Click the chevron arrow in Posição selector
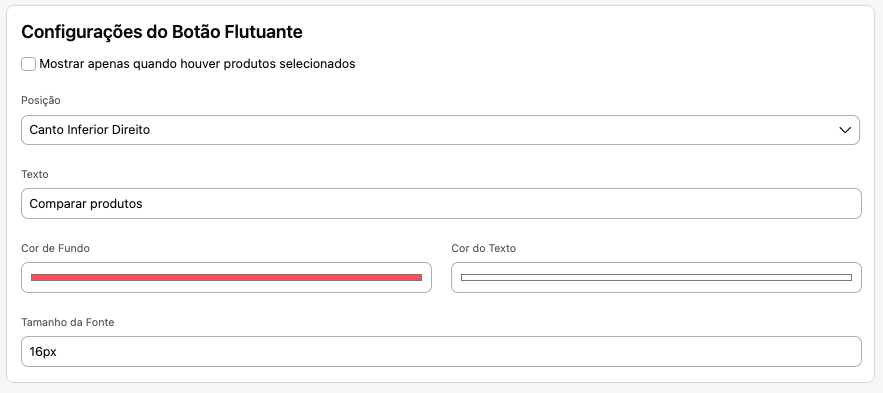This screenshot has height=393, width=883. [845, 130]
